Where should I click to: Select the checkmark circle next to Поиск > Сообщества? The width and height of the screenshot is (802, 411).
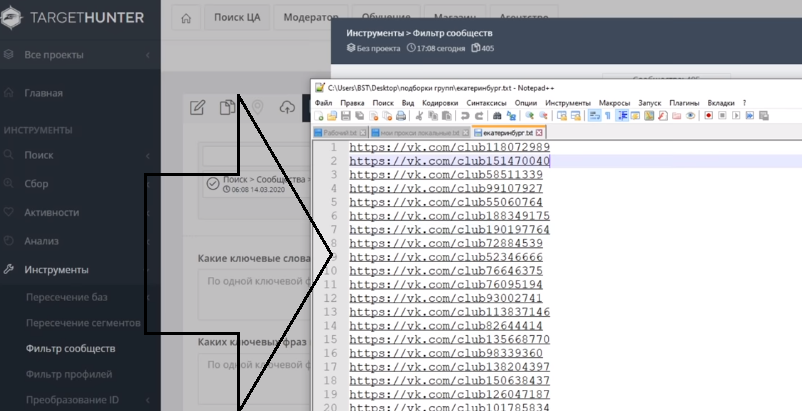pyautogui.click(x=212, y=183)
